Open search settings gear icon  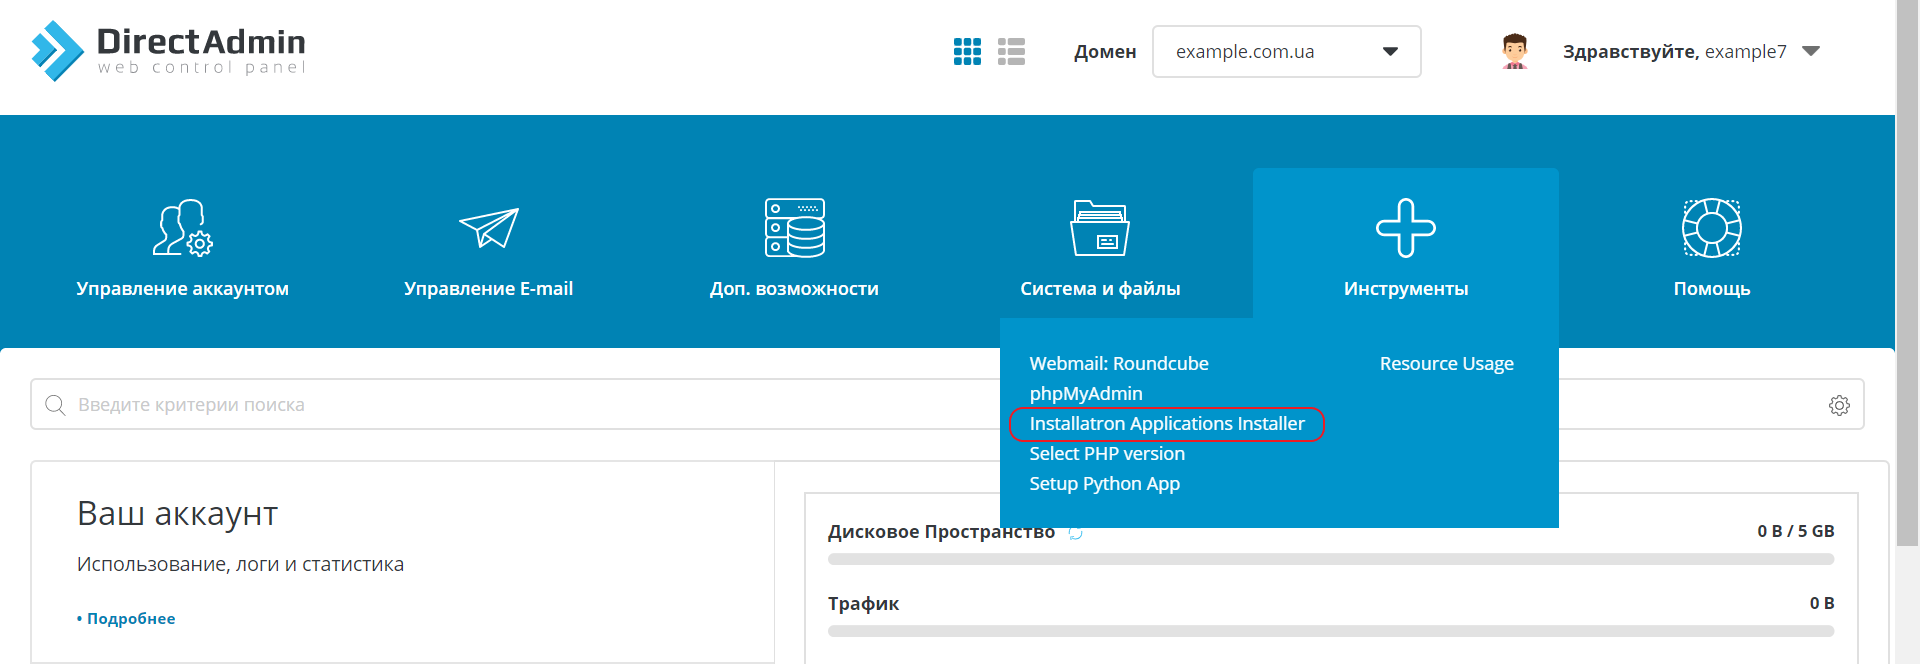coord(1839,405)
